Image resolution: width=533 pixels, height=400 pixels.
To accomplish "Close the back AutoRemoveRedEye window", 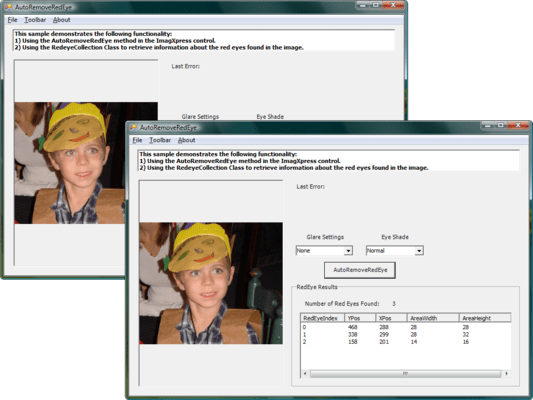I will pos(393,5).
